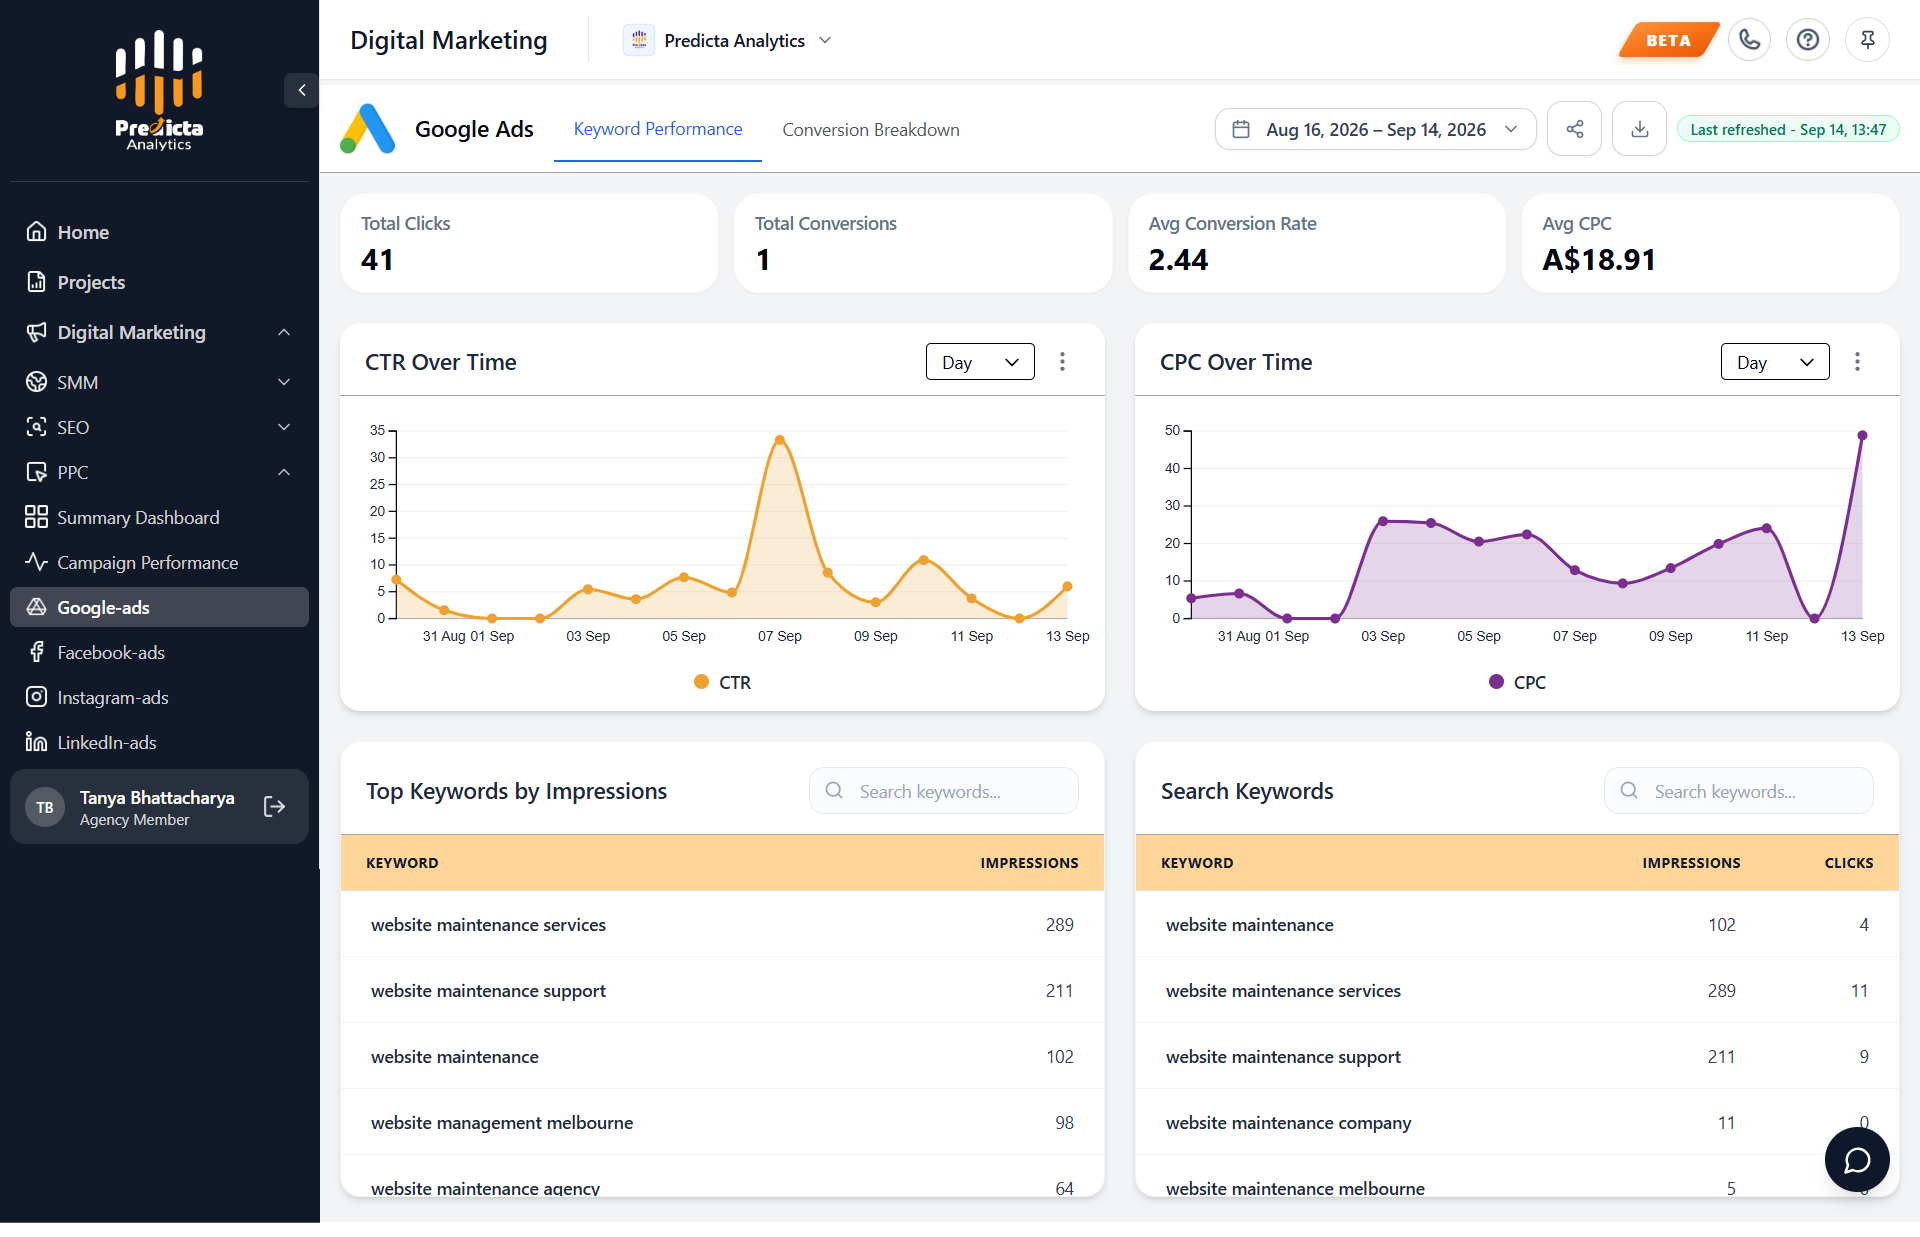Open Day dropdown in CTR chart
The height and width of the screenshot is (1237, 1920).
tap(980, 362)
